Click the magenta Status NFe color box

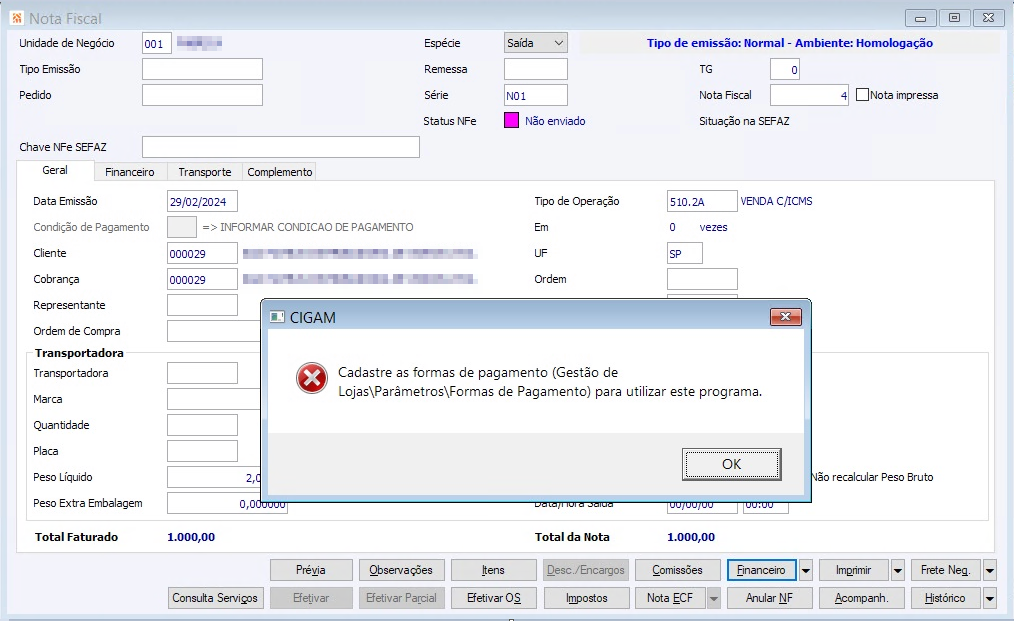click(512, 121)
